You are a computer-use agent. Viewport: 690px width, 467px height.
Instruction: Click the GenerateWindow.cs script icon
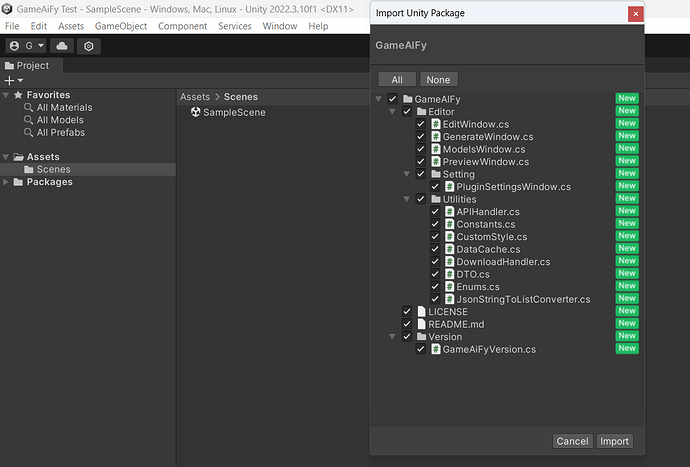point(436,136)
